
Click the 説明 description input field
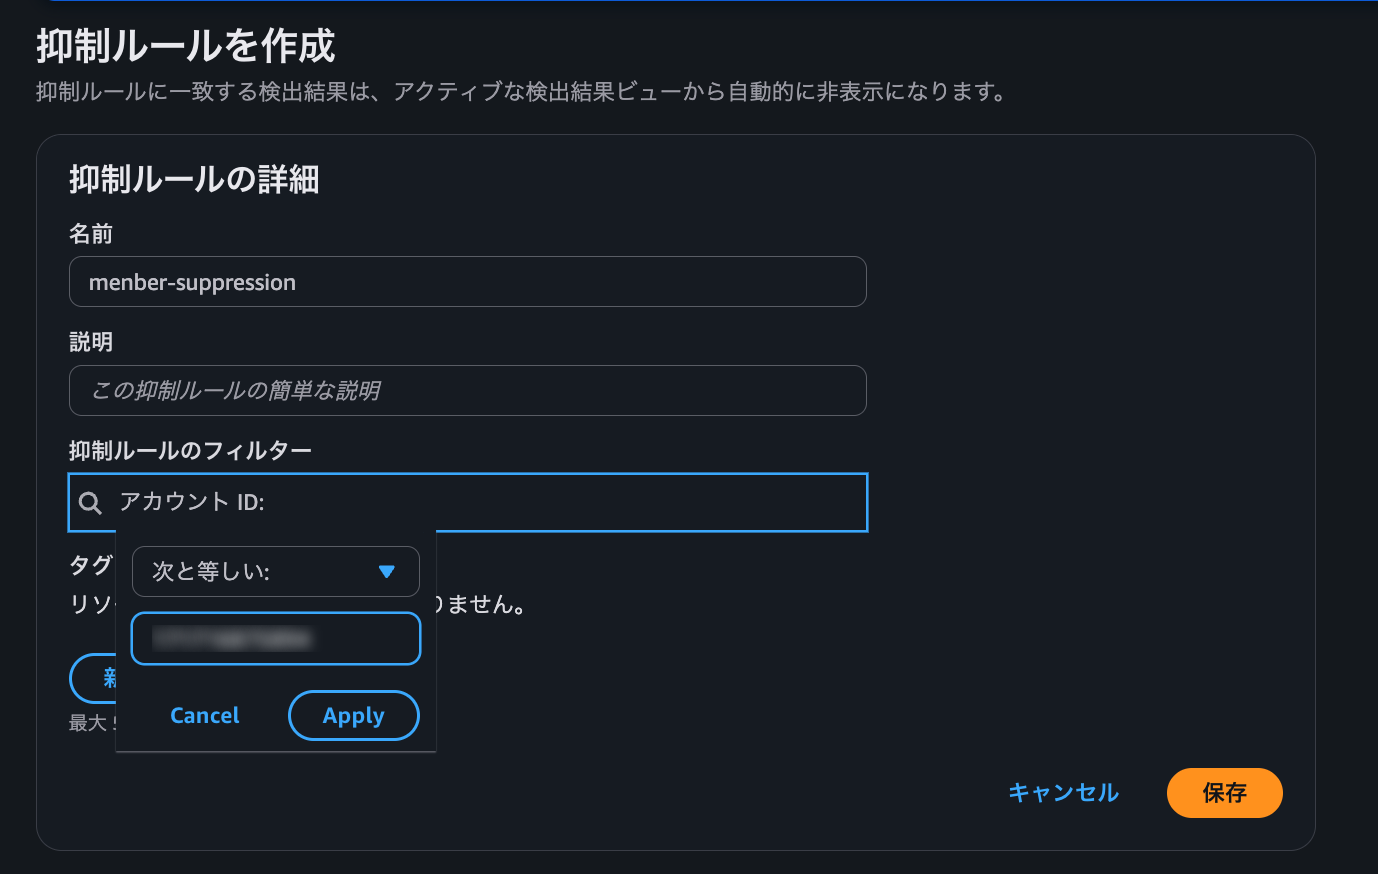(x=467, y=390)
